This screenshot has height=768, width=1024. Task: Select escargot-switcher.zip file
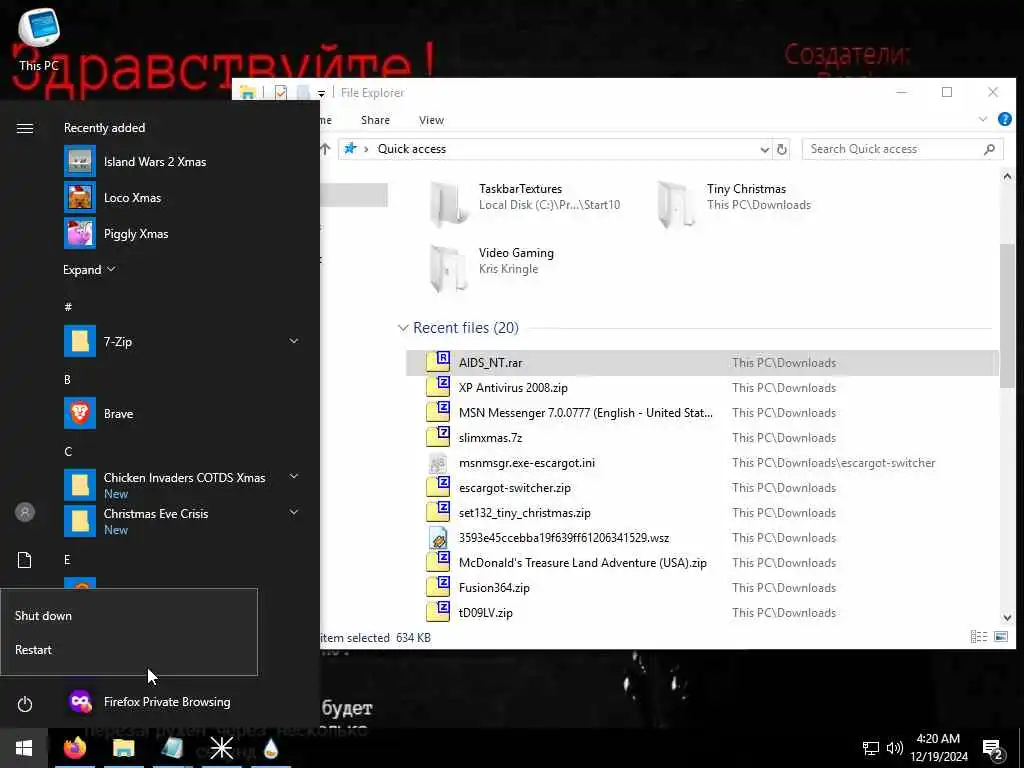point(701,488)
